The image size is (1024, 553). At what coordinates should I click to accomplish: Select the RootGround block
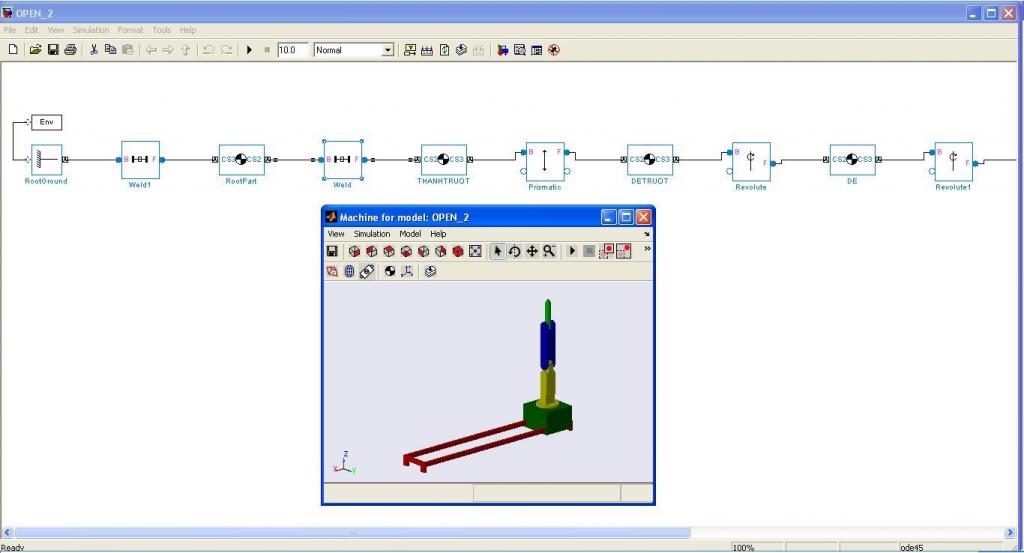46,159
